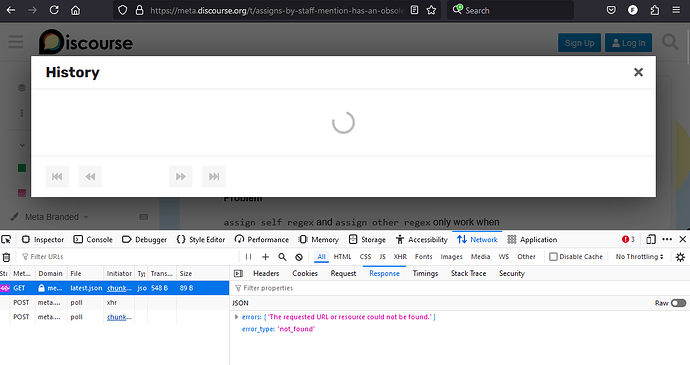Close the developer tools panel
The image size is (690, 365).
click(683, 239)
